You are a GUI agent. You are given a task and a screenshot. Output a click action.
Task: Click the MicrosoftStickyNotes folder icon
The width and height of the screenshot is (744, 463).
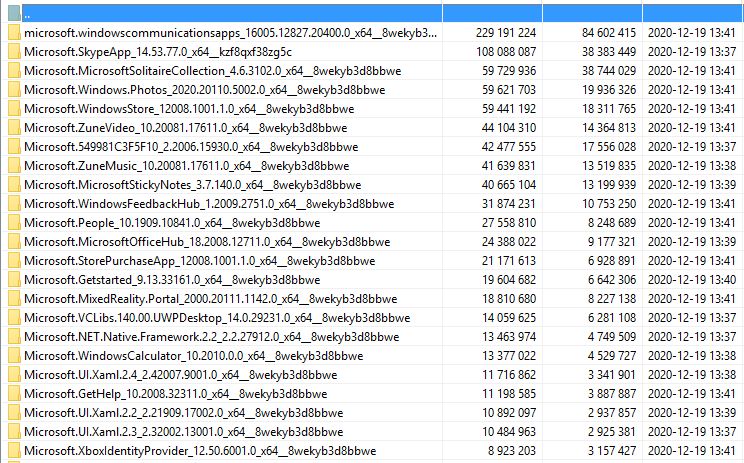(x=14, y=184)
